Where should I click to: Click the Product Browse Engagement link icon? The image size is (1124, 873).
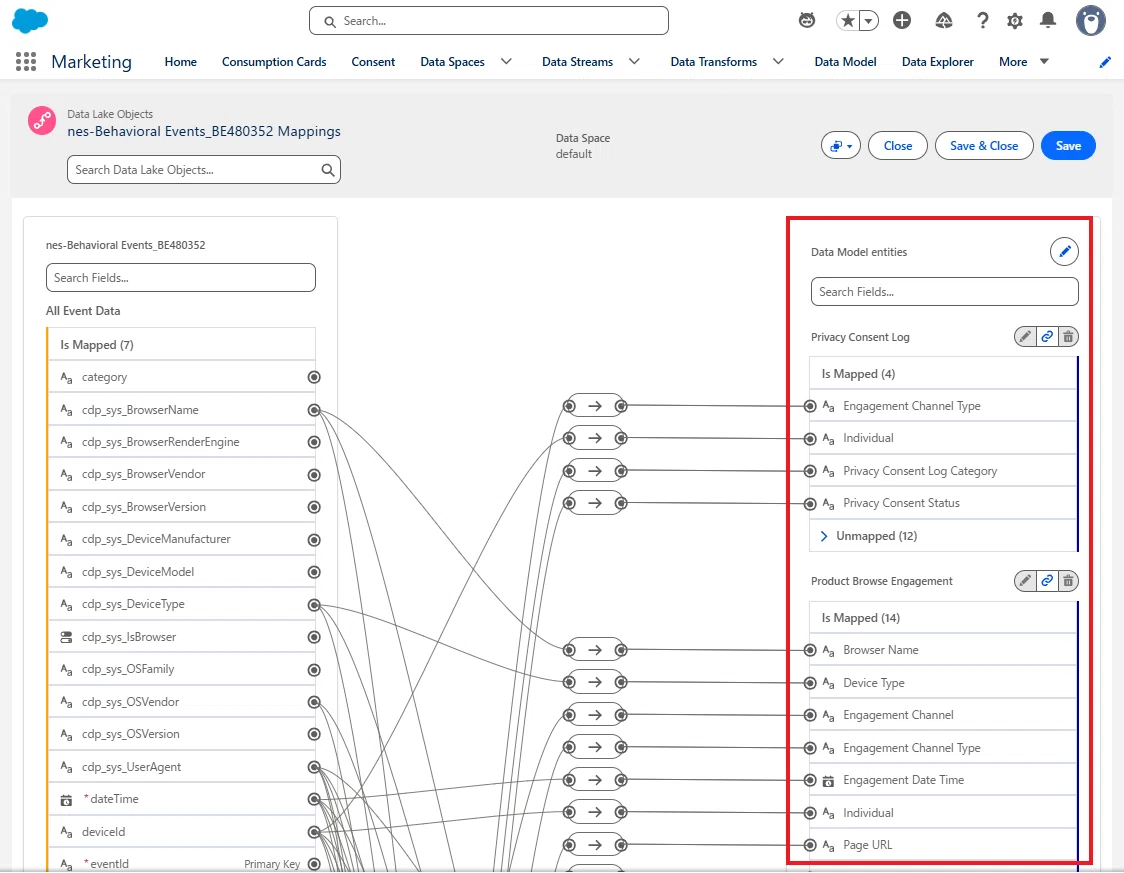click(x=1047, y=581)
